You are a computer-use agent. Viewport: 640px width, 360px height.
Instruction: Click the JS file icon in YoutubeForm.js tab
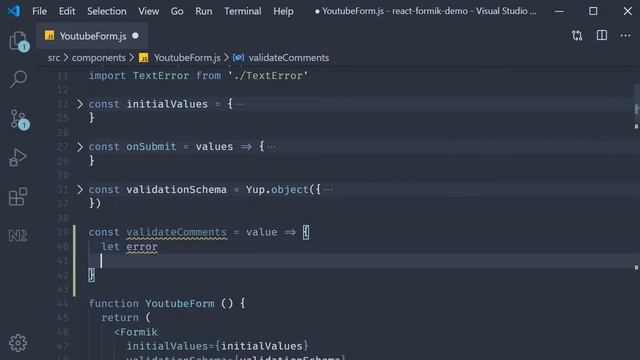[x=49, y=36]
